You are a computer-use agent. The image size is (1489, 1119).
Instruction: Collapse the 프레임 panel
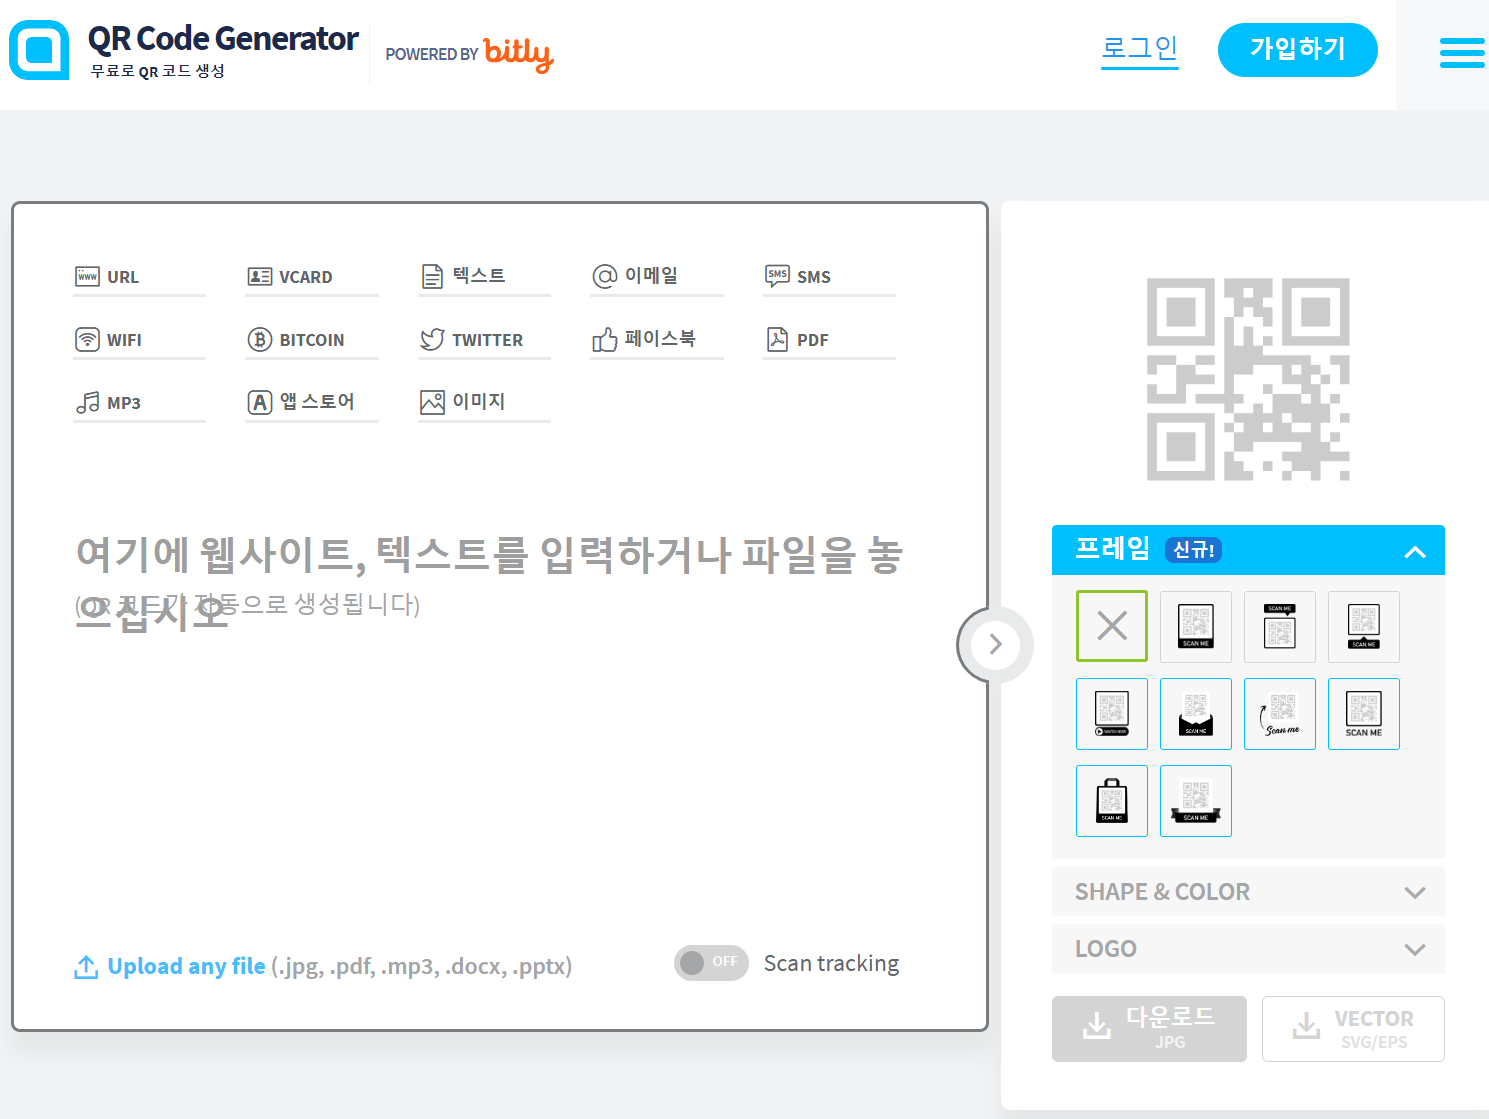click(x=1415, y=550)
